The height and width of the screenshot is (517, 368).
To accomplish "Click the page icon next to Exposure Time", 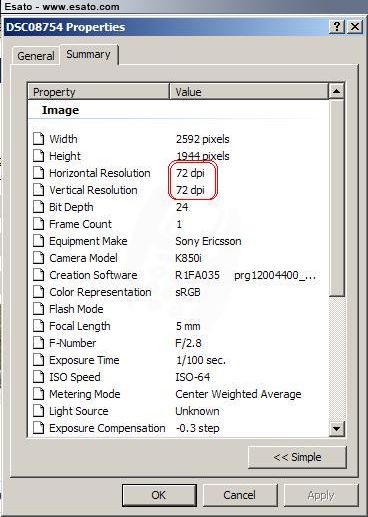I will (x=39, y=360).
